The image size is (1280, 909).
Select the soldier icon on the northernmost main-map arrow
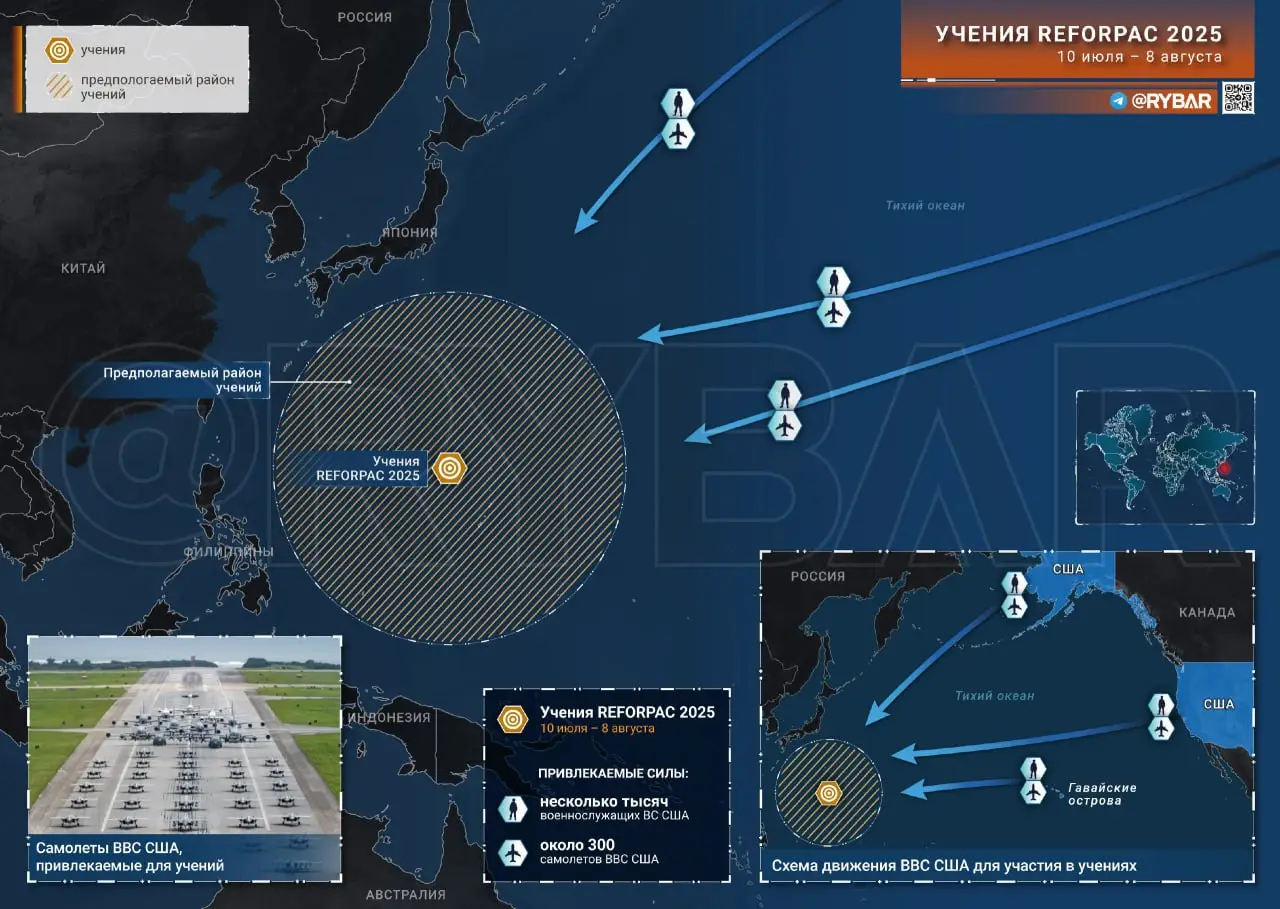coord(678,103)
